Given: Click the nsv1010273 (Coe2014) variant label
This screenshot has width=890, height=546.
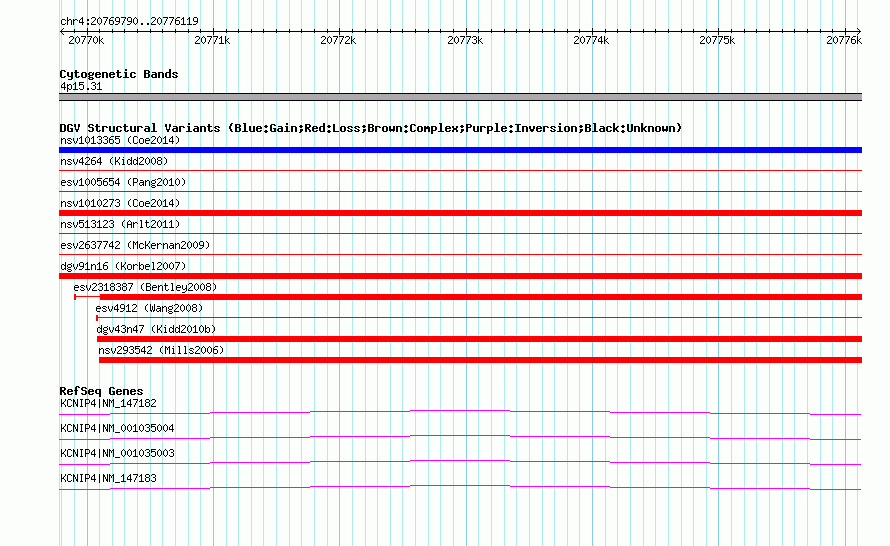Looking at the screenshot, I should click(x=120, y=203).
